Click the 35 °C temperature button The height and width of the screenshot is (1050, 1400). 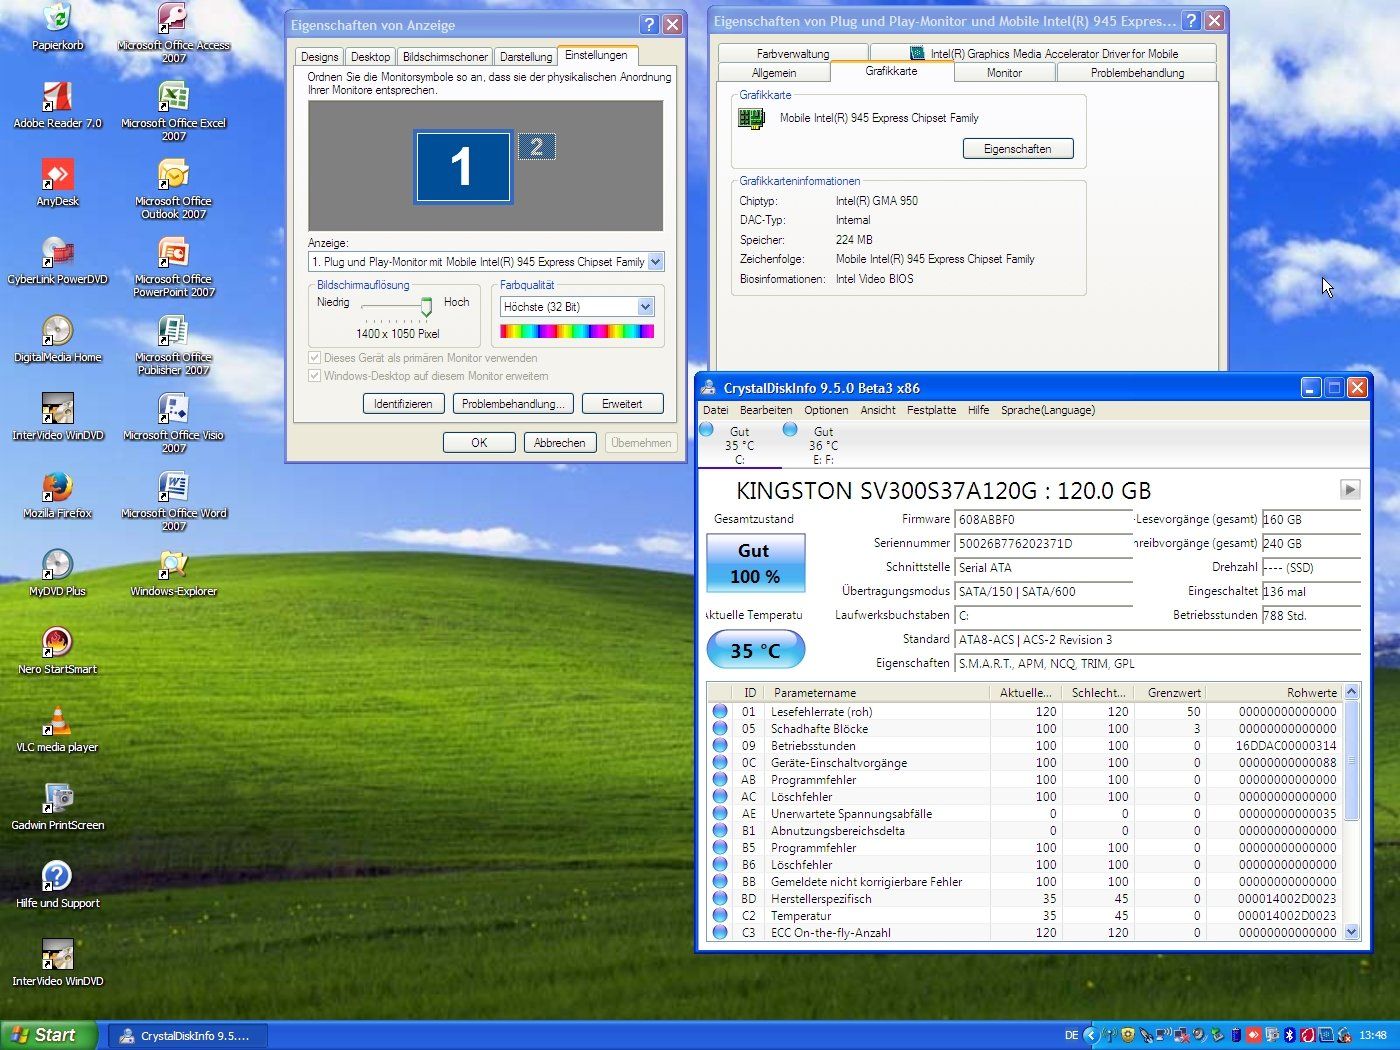pyautogui.click(x=755, y=650)
